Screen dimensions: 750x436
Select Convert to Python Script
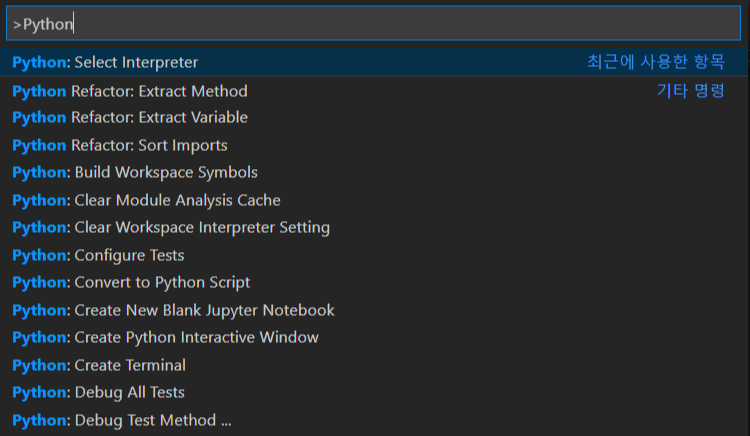pos(131,282)
